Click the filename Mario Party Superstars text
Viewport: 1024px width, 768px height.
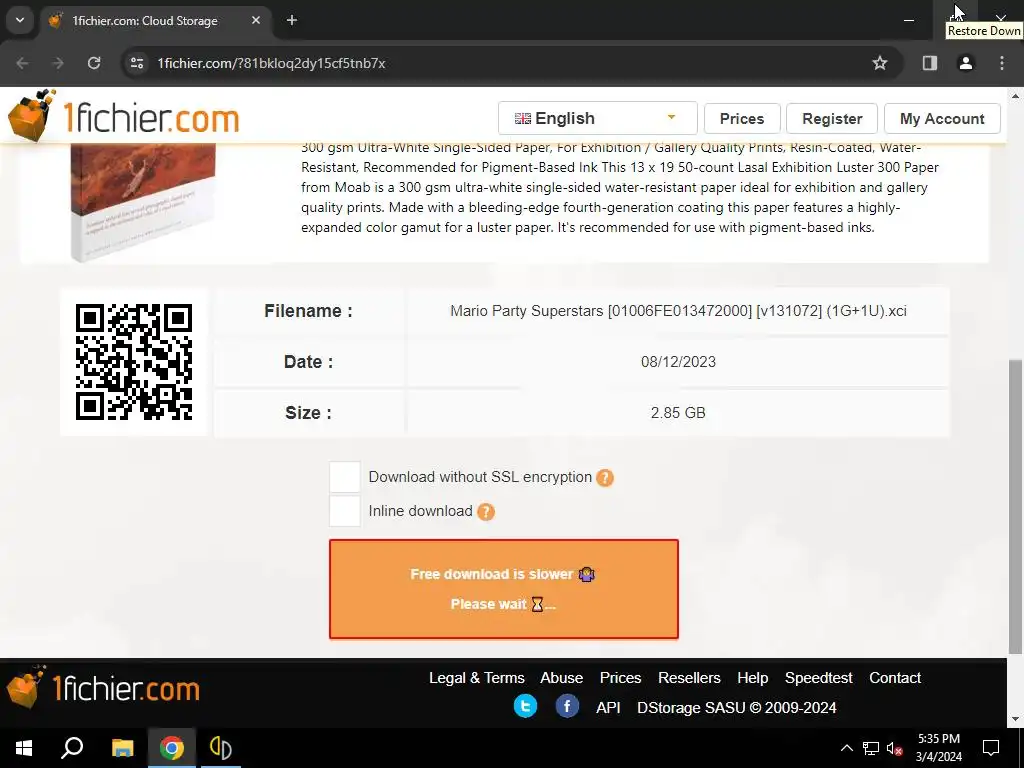coord(678,311)
